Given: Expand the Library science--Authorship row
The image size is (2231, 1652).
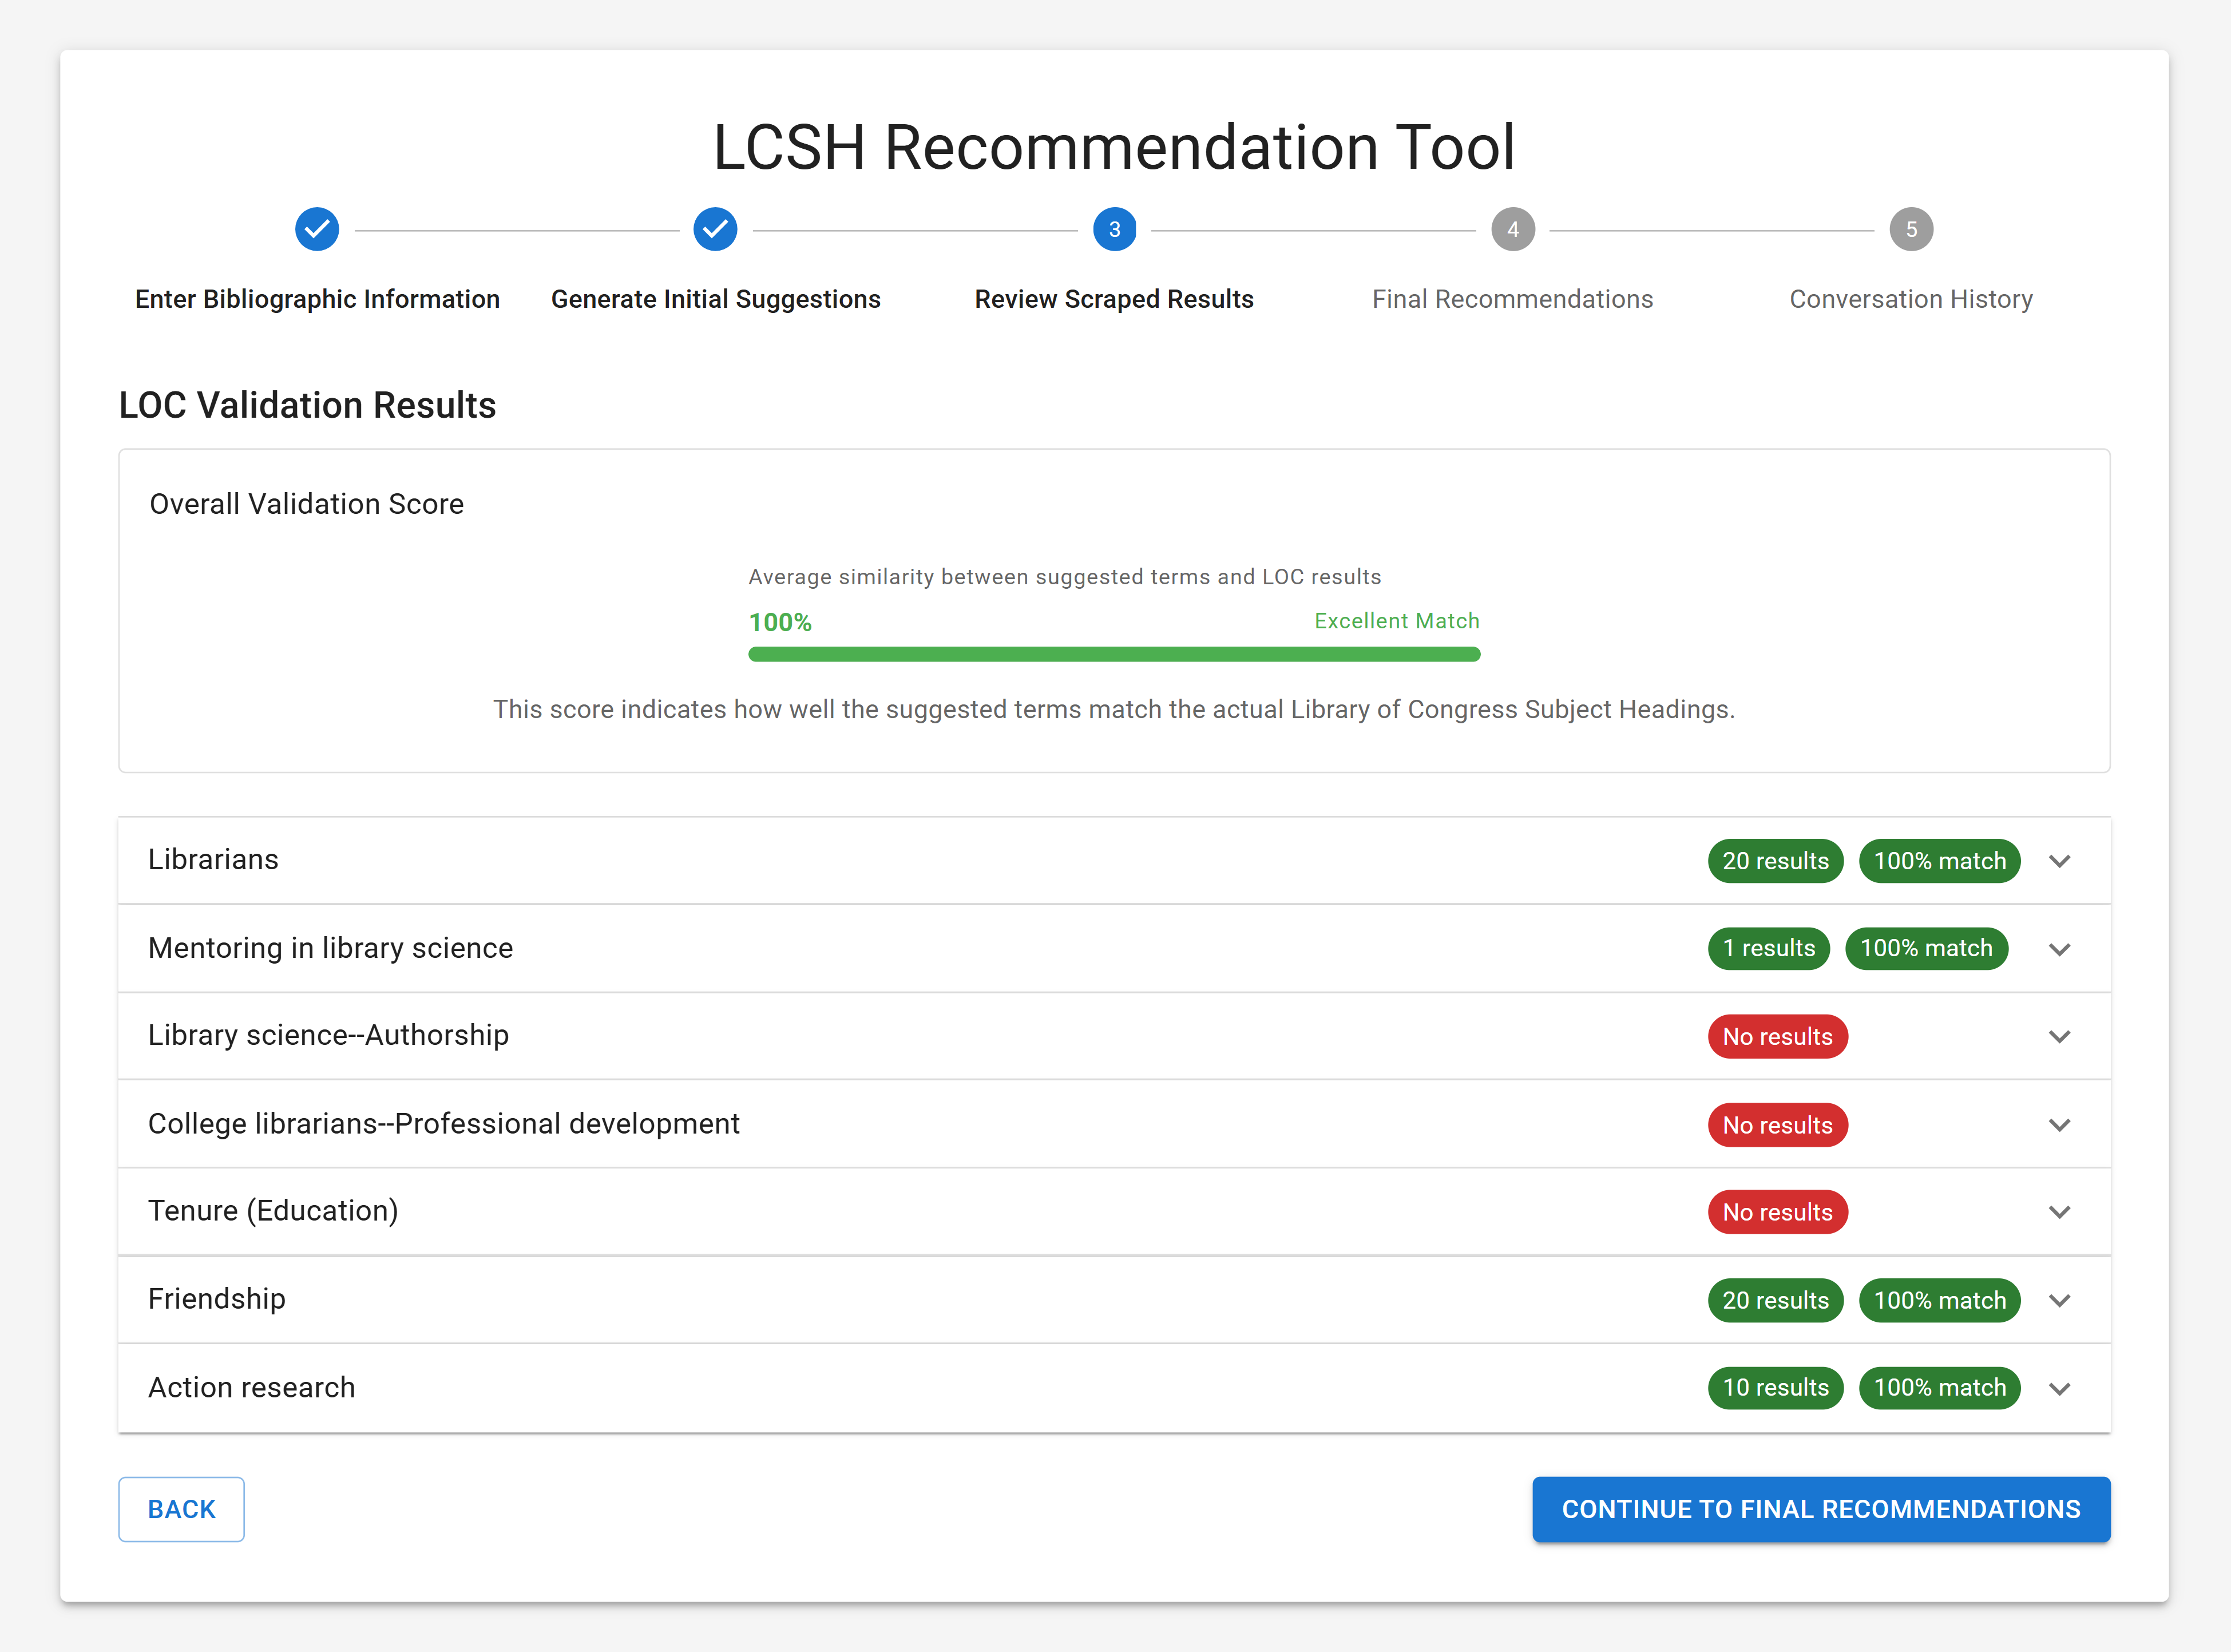Looking at the screenshot, I should (x=2060, y=1036).
